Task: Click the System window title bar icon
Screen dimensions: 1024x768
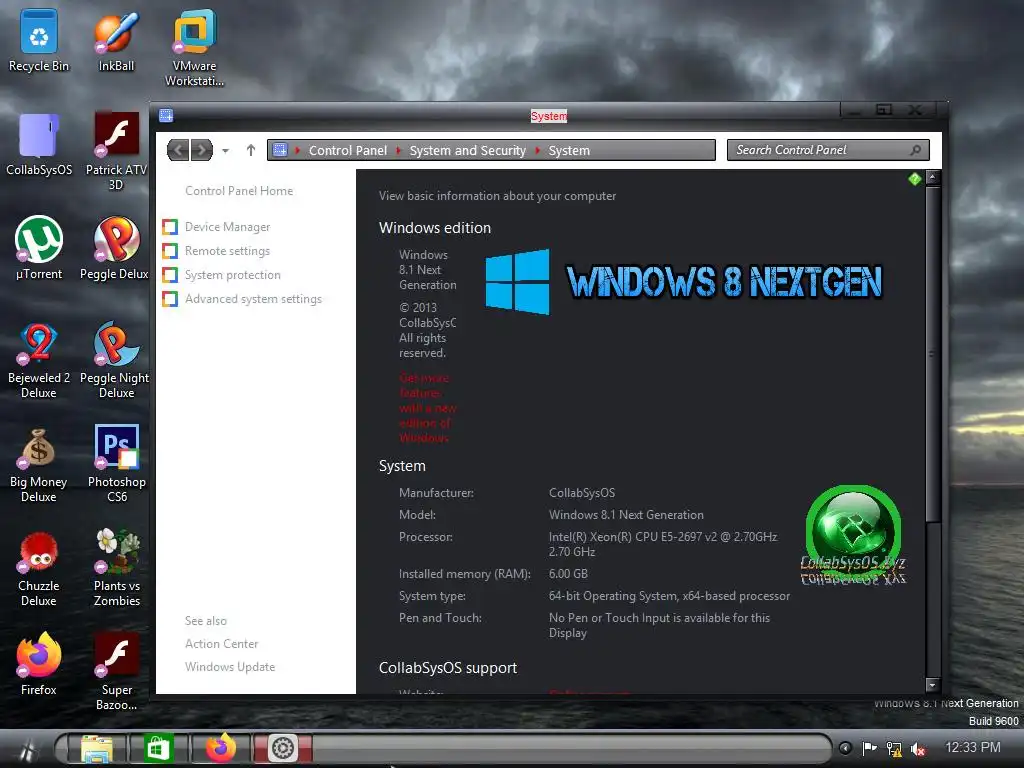Action: [166, 116]
